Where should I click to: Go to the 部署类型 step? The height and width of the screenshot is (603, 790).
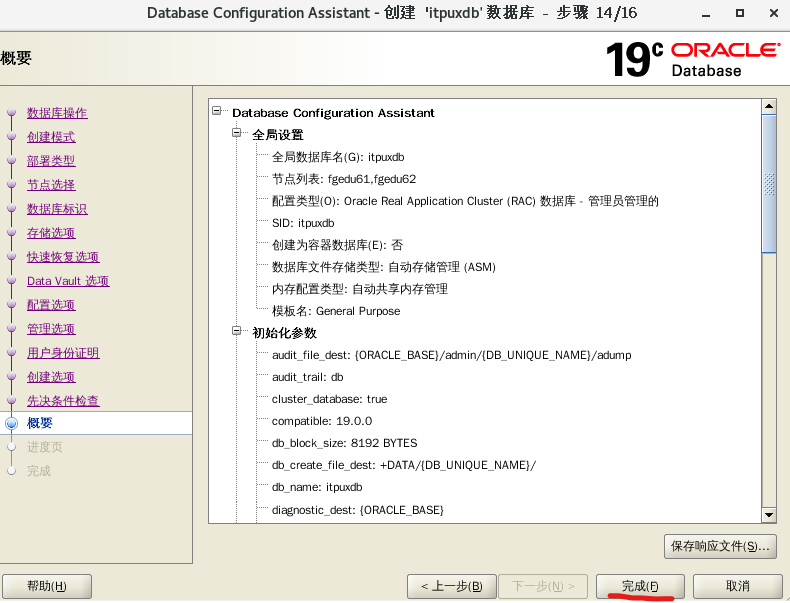click(51, 161)
